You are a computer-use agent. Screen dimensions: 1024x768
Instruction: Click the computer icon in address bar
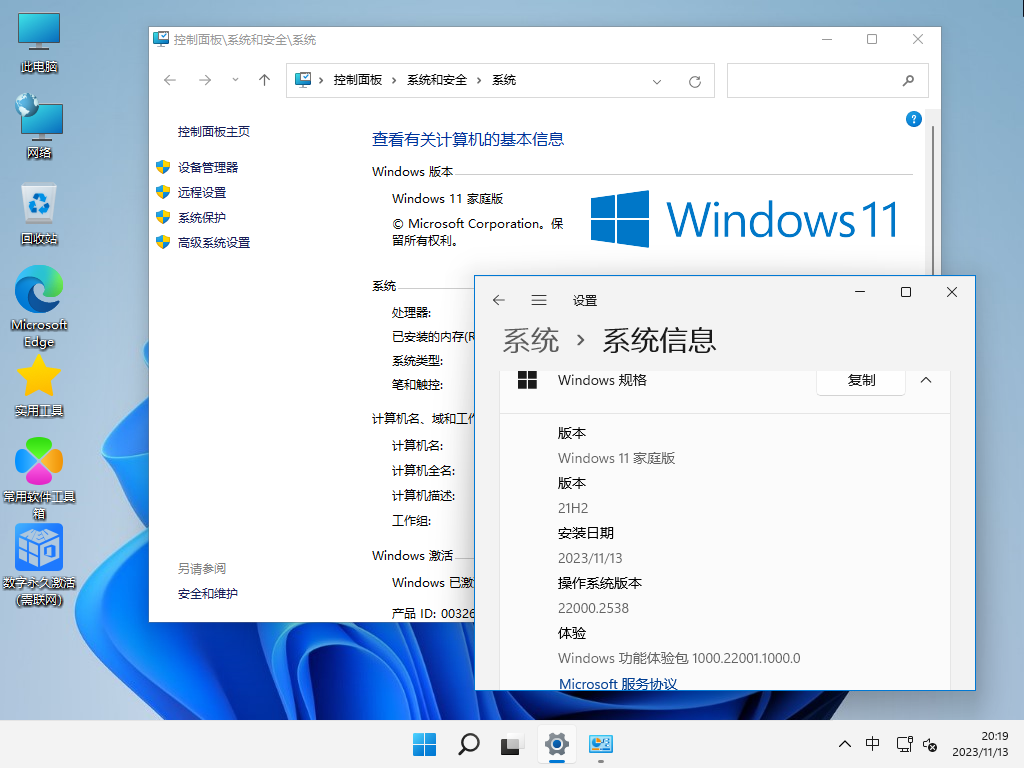[303, 80]
